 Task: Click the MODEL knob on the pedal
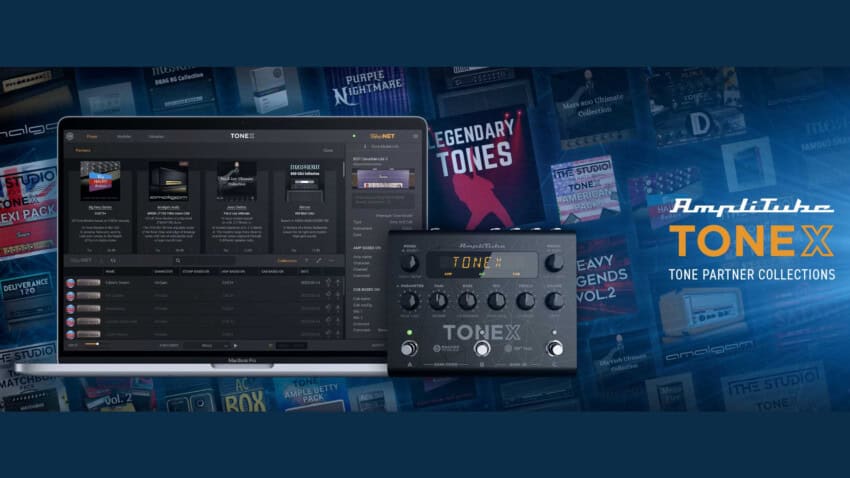409,263
